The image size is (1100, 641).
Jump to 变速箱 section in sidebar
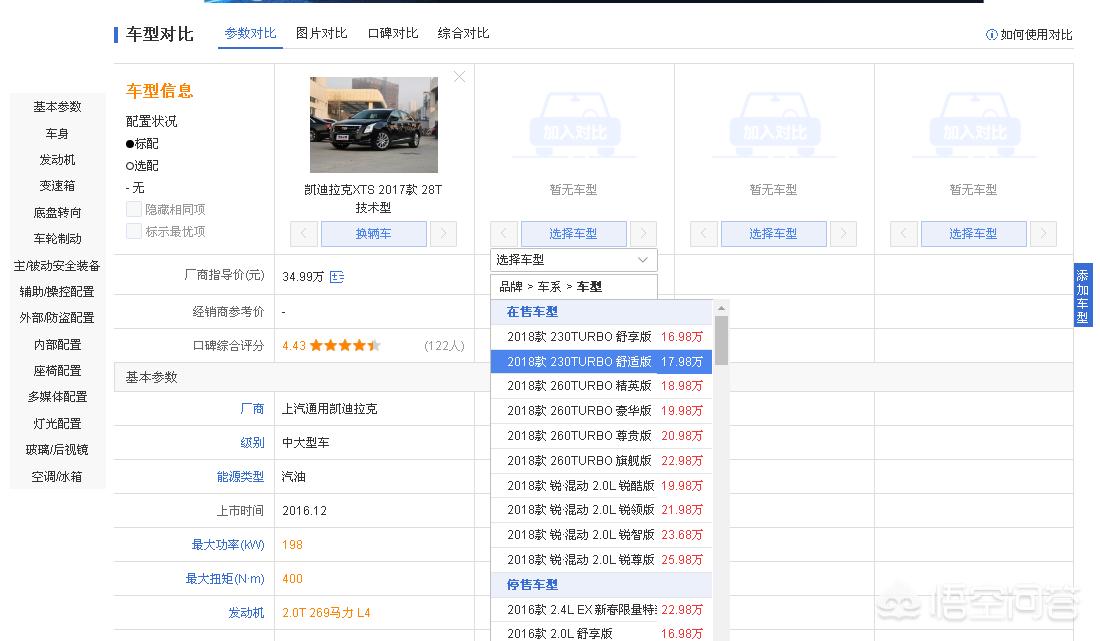point(58,186)
